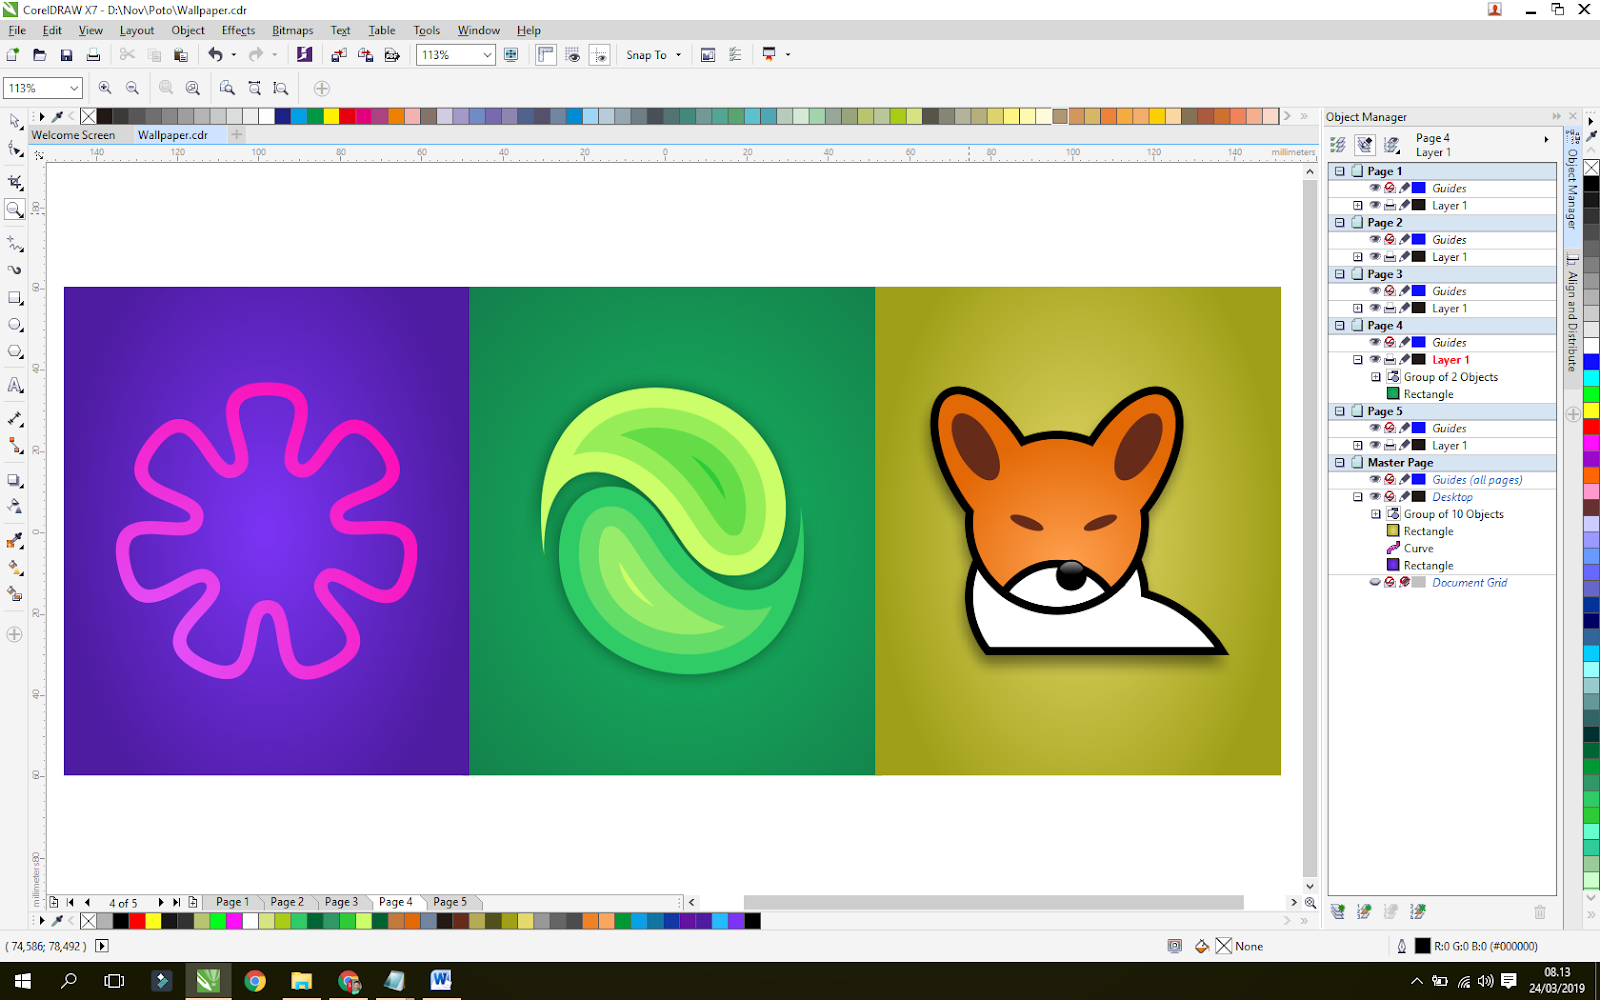
Task: Toggle Show Rulers button in toolbar
Action: point(545,55)
